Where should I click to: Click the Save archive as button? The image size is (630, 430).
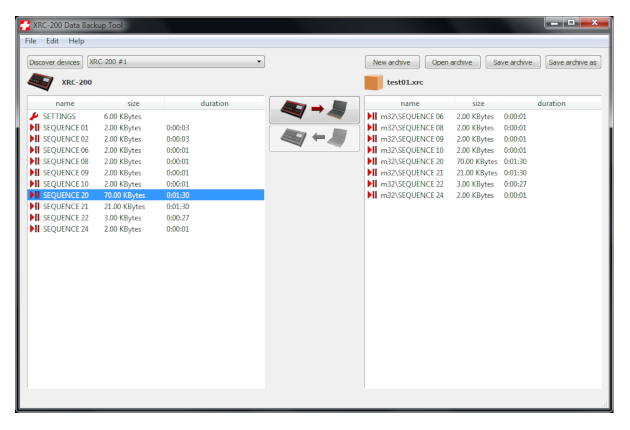click(573, 62)
